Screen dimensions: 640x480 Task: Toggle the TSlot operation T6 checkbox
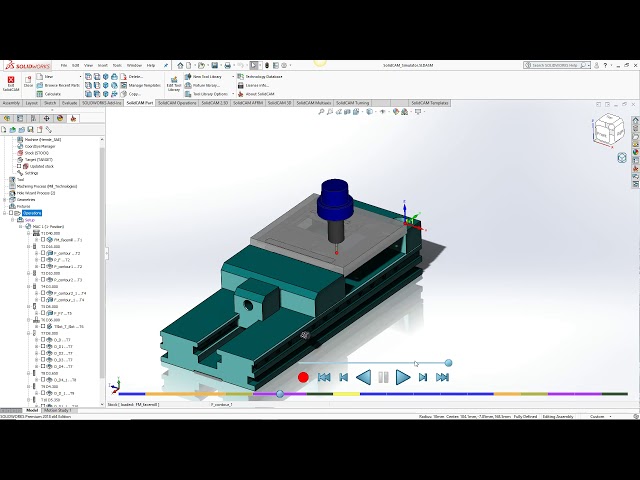[x=43, y=327]
